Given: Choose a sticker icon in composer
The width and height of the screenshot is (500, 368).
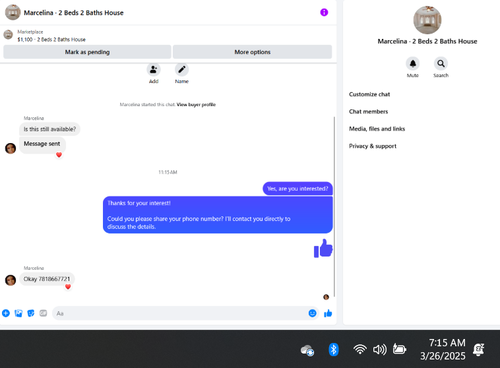Looking at the screenshot, I should (x=31, y=313).
